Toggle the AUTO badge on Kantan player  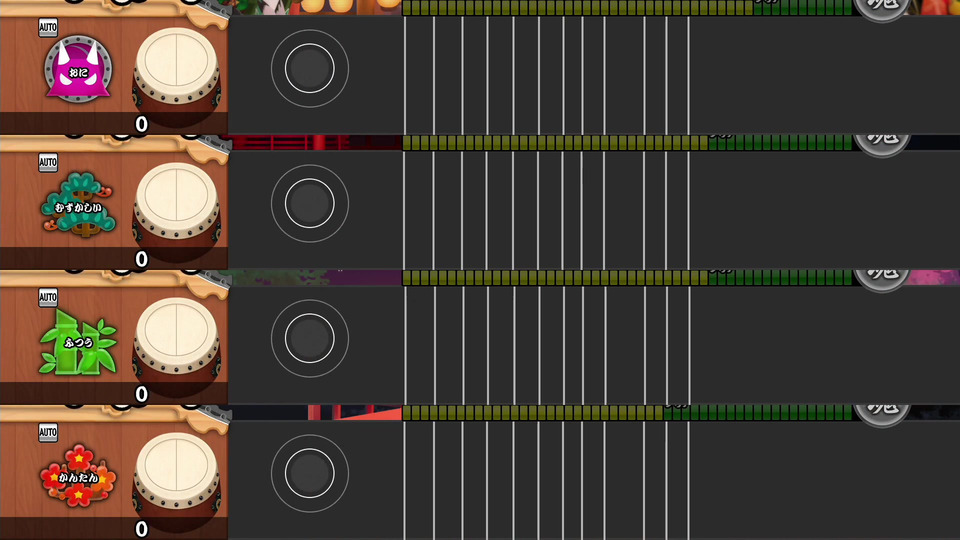point(48,433)
